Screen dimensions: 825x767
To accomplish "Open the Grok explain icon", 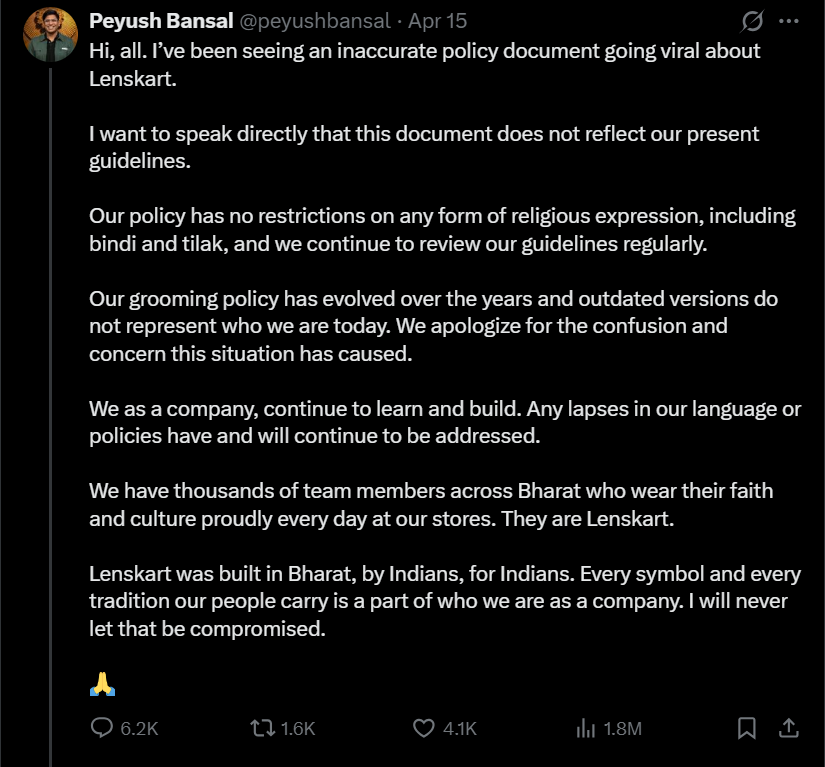I will pyautogui.click(x=750, y=21).
